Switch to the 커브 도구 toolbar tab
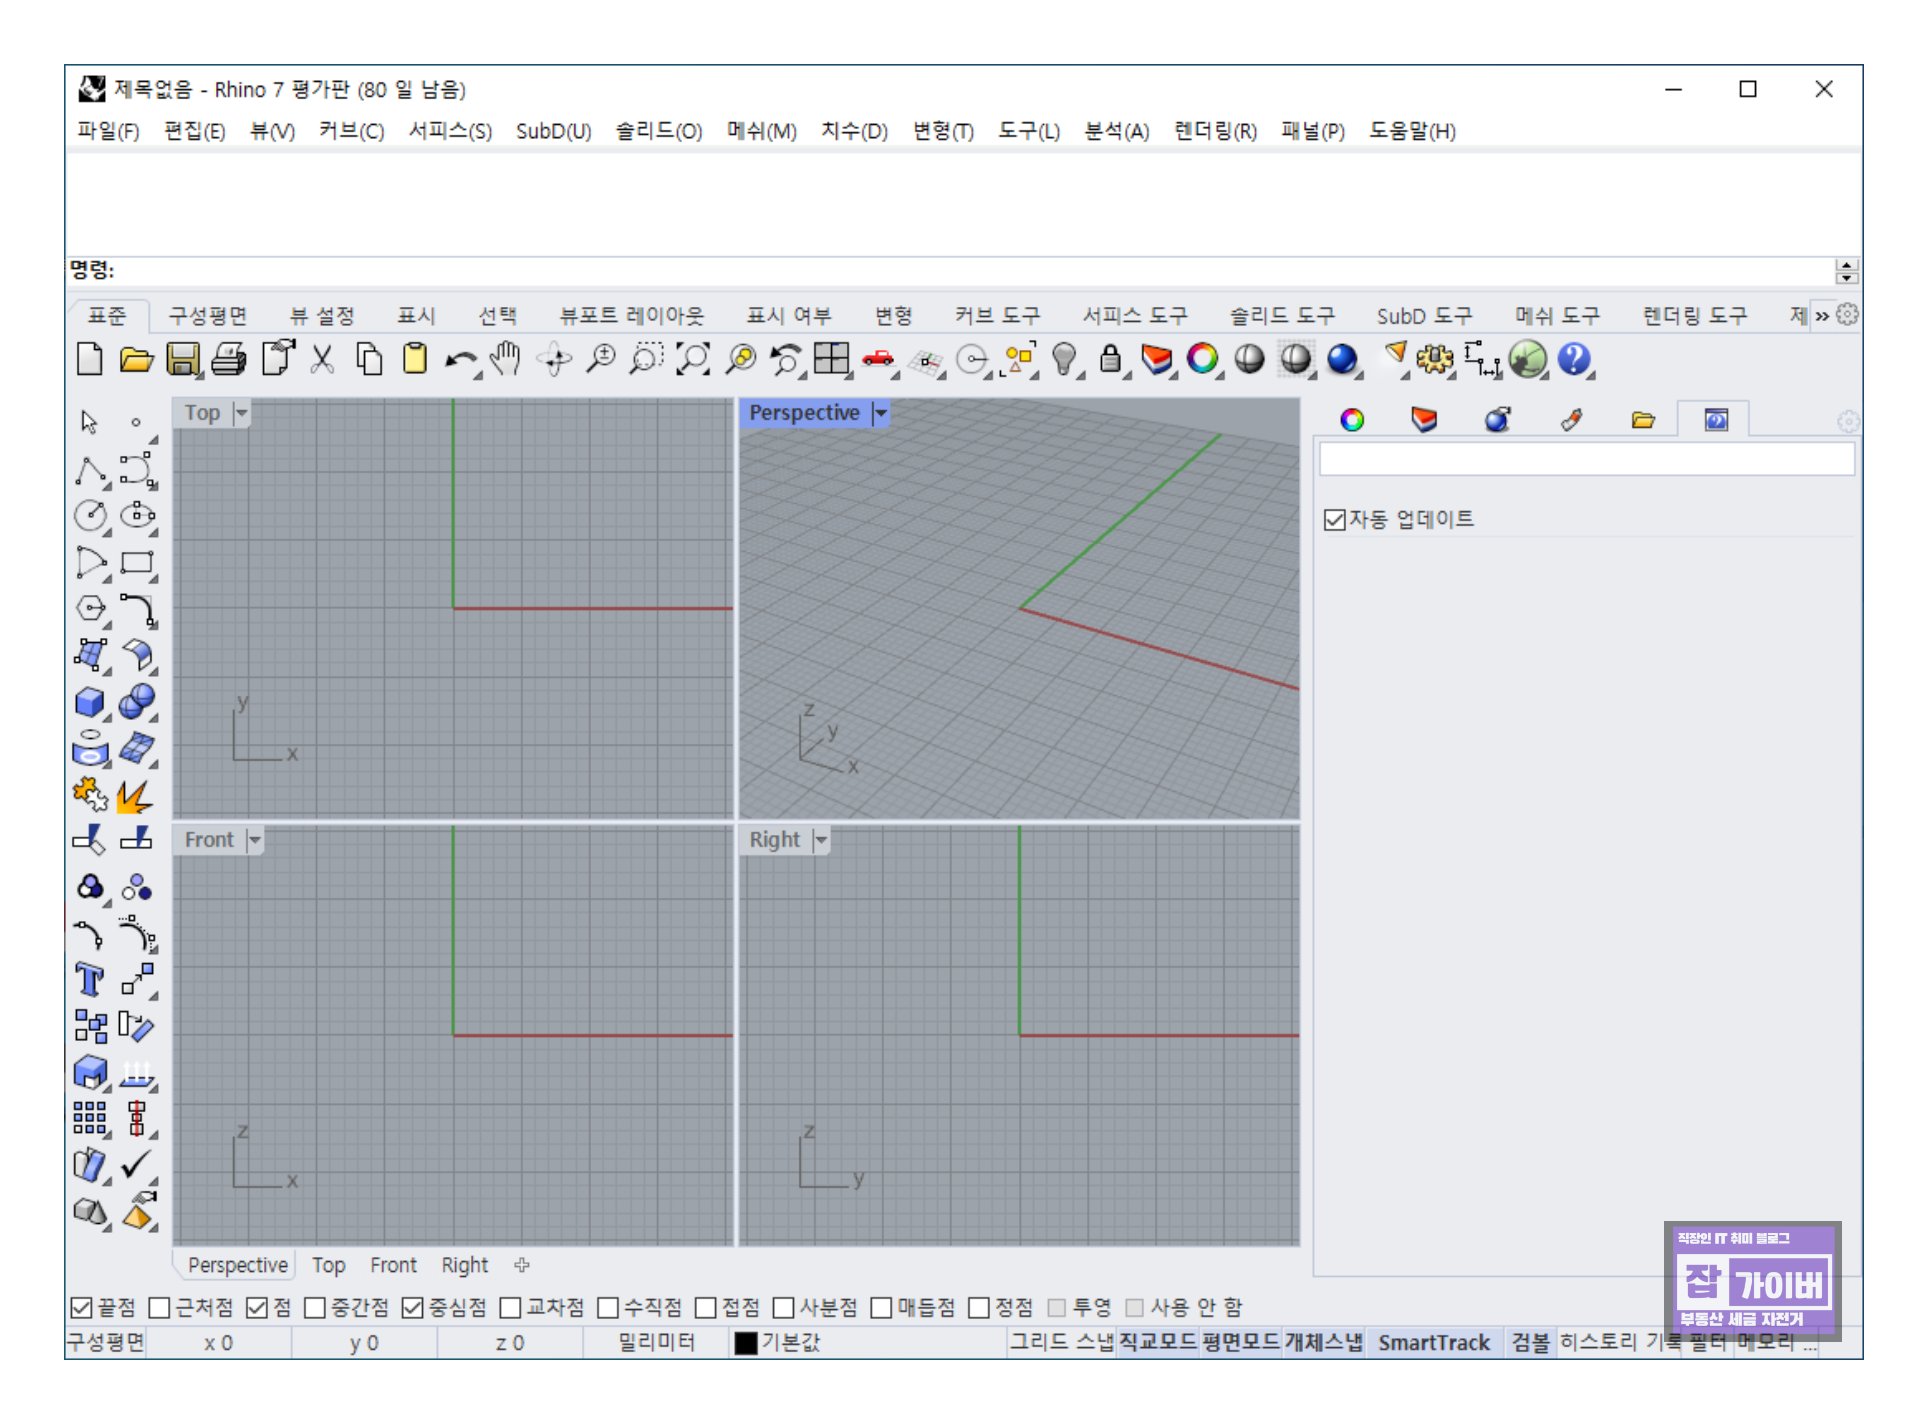The height and width of the screenshot is (1424, 1928). tap(997, 316)
